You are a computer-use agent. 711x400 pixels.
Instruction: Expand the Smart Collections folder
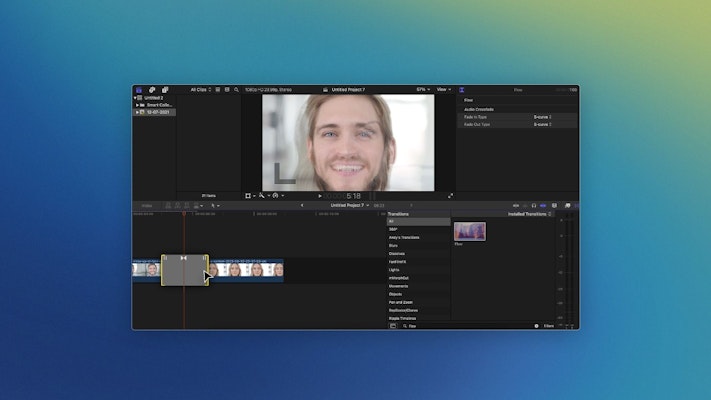138,105
